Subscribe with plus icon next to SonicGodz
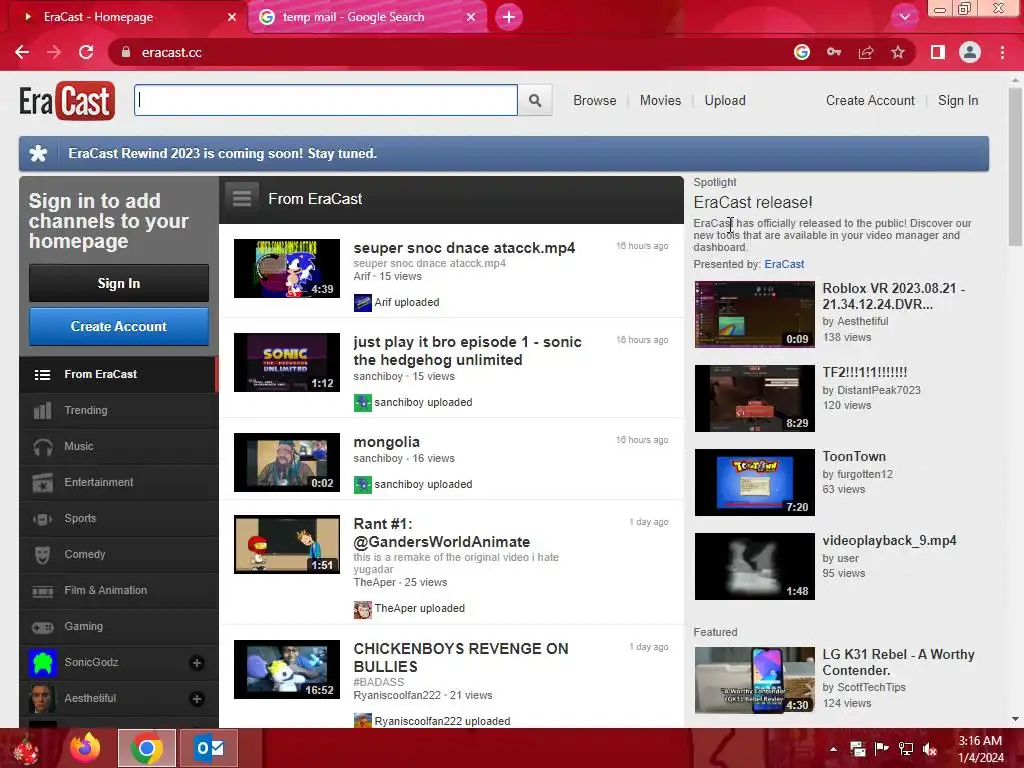This screenshot has width=1024, height=768. coord(197,663)
